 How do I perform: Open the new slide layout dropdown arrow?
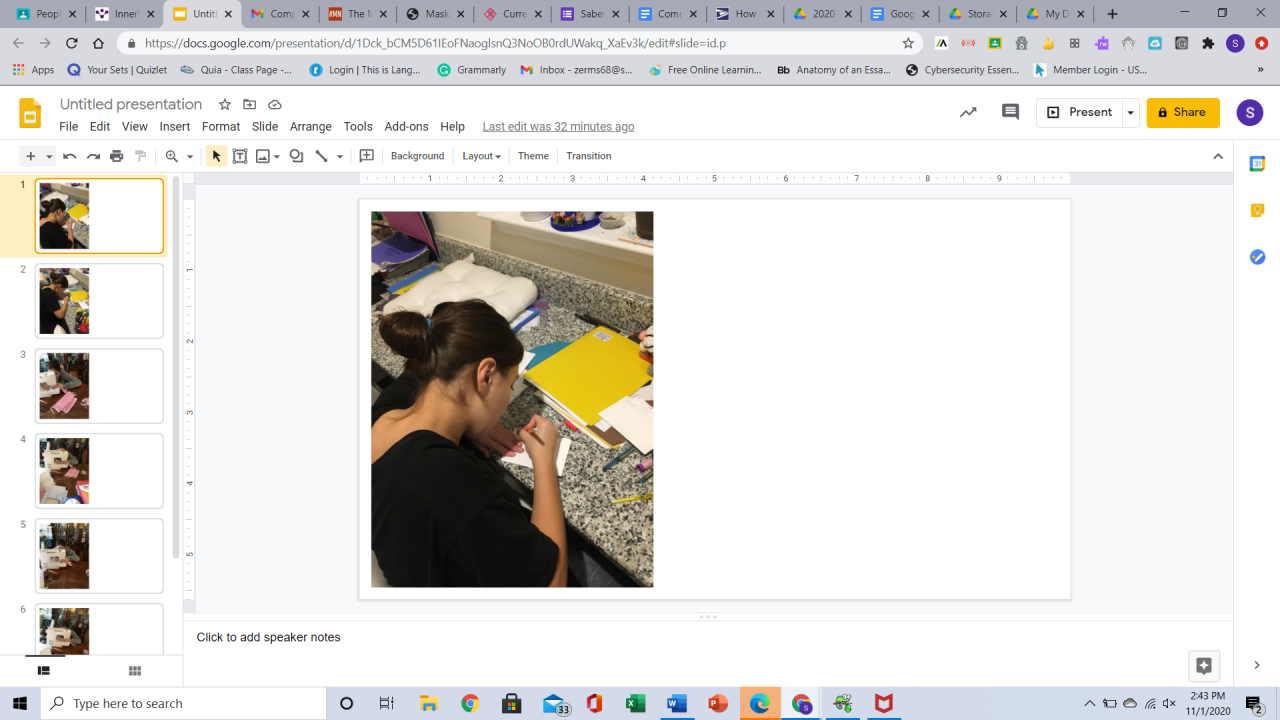click(x=49, y=157)
